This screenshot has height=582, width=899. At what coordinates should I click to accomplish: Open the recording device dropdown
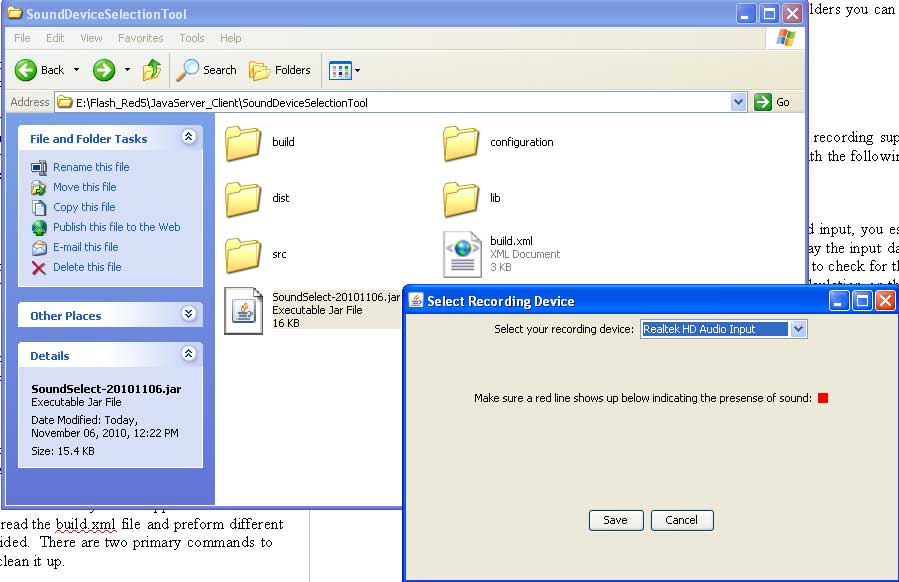tap(798, 329)
